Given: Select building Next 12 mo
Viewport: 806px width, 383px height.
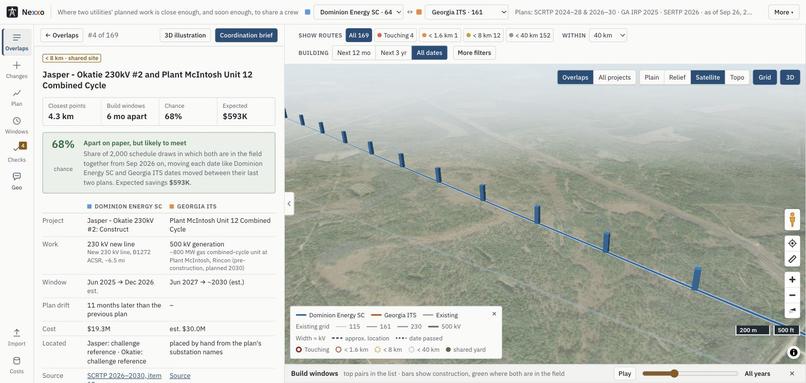Looking at the screenshot, I should [x=354, y=52].
